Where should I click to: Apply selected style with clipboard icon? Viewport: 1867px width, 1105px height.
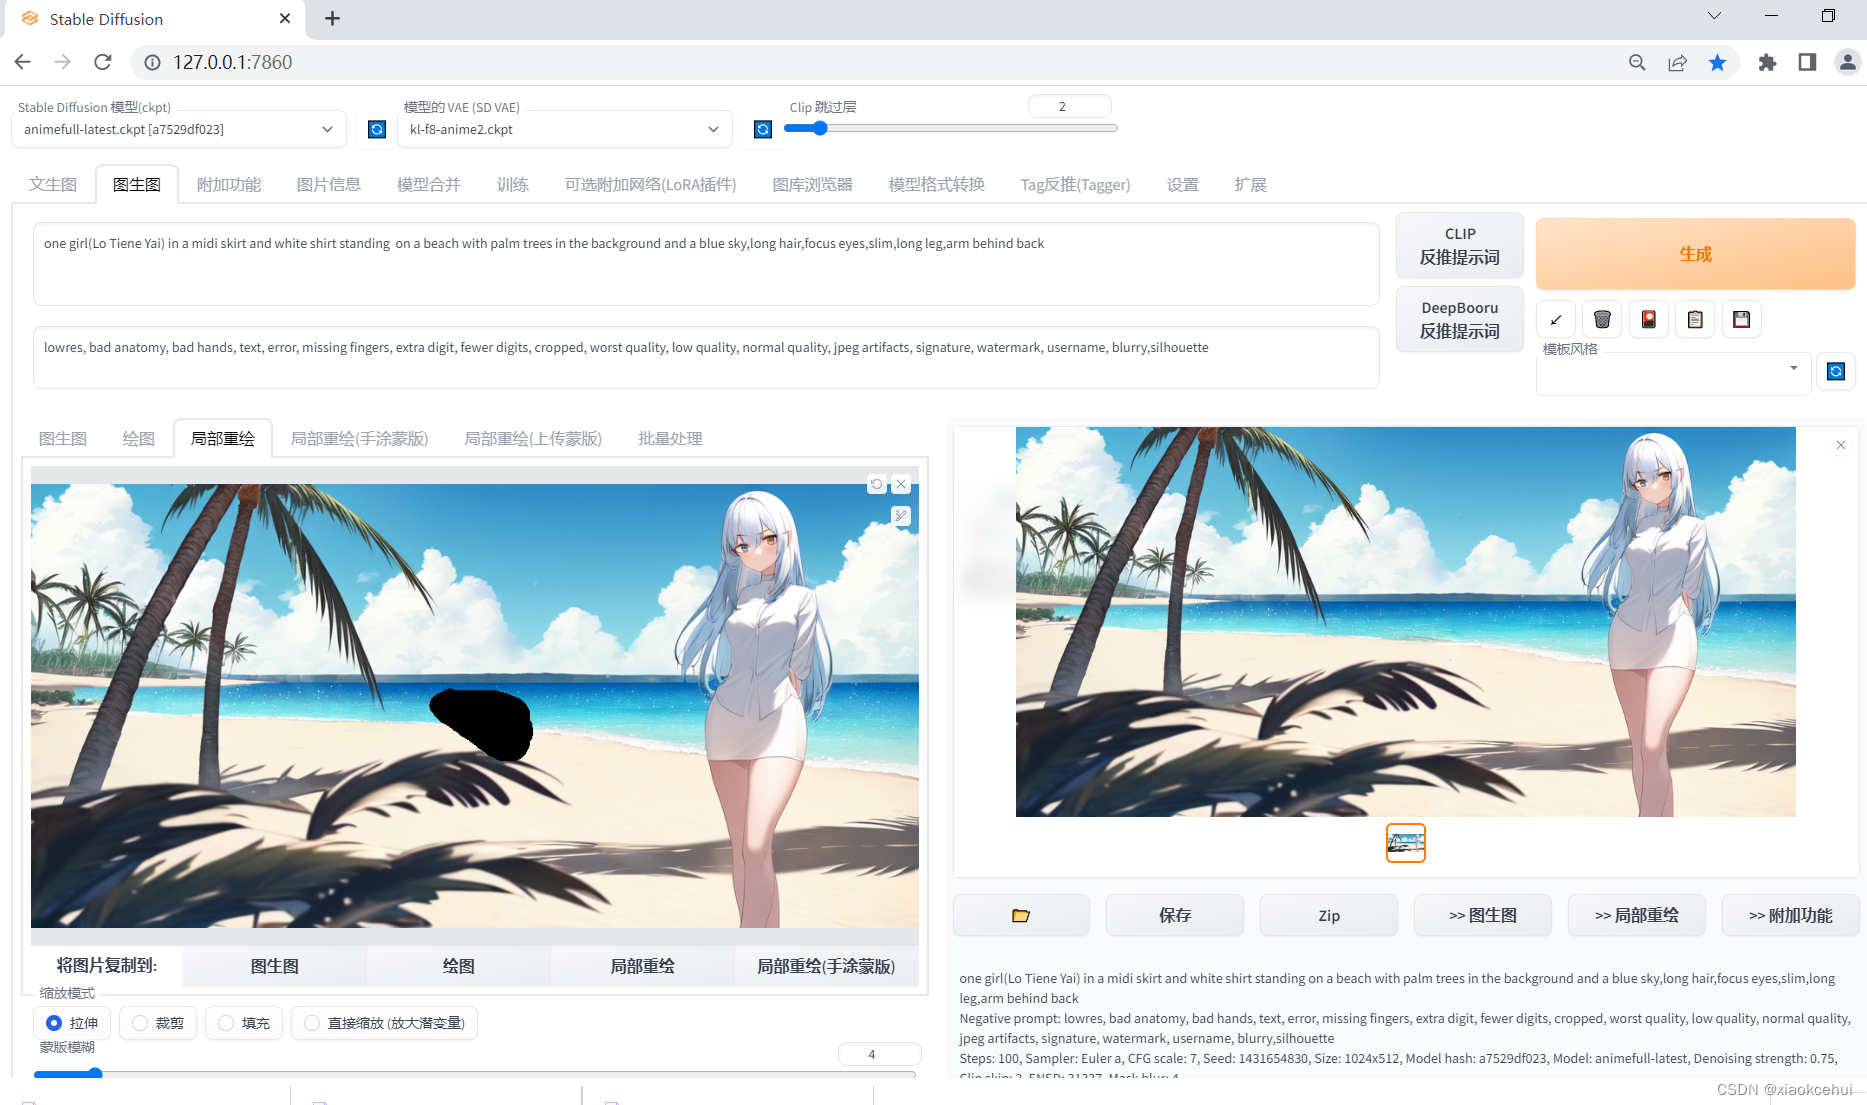coord(1695,319)
